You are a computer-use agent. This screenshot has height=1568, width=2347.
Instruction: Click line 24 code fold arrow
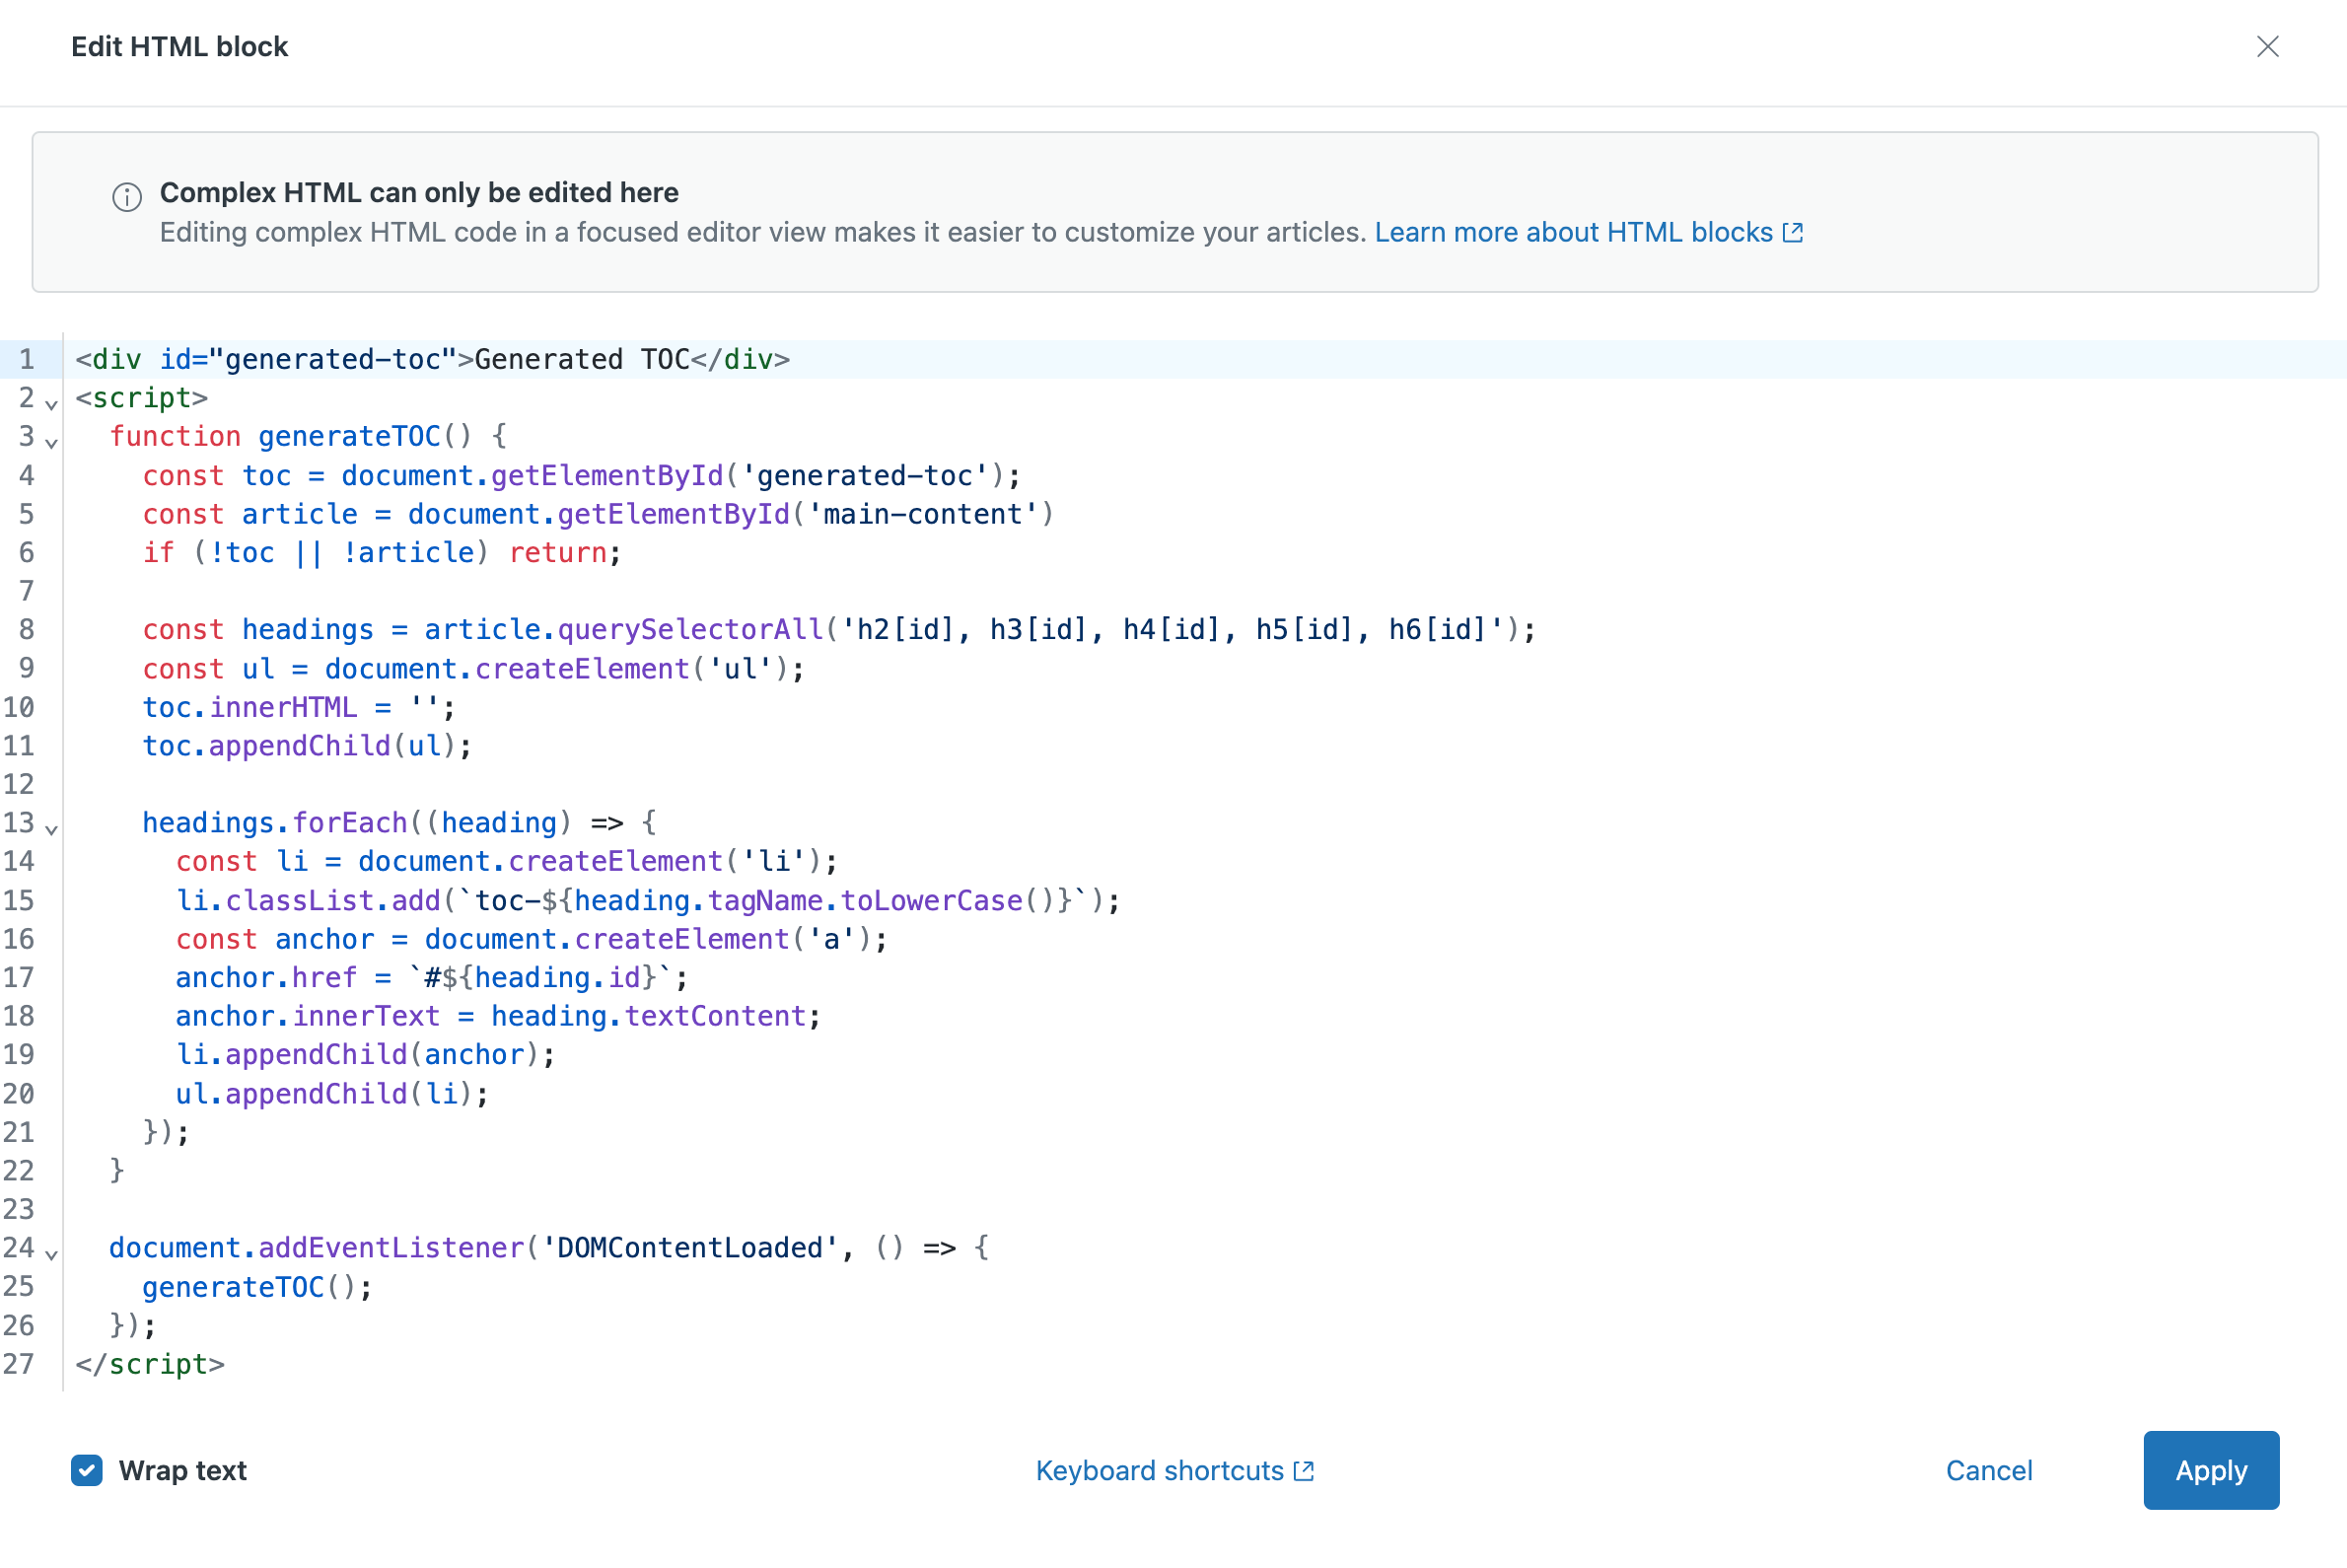[54, 1249]
